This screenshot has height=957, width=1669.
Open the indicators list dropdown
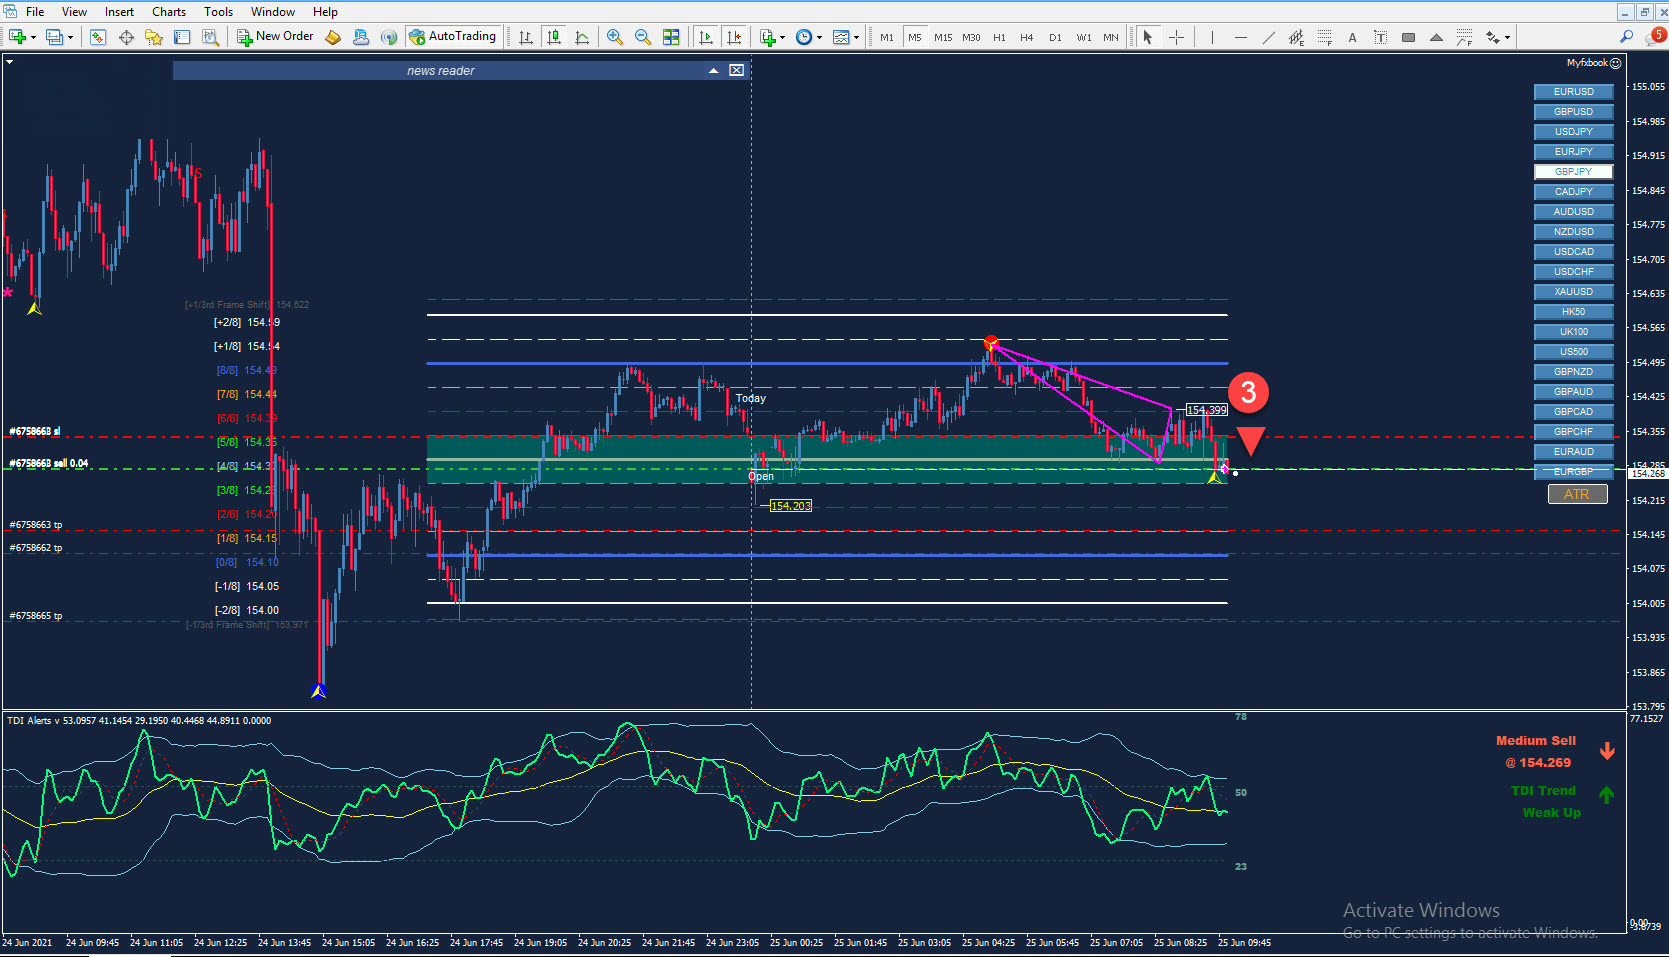(772, 37)
